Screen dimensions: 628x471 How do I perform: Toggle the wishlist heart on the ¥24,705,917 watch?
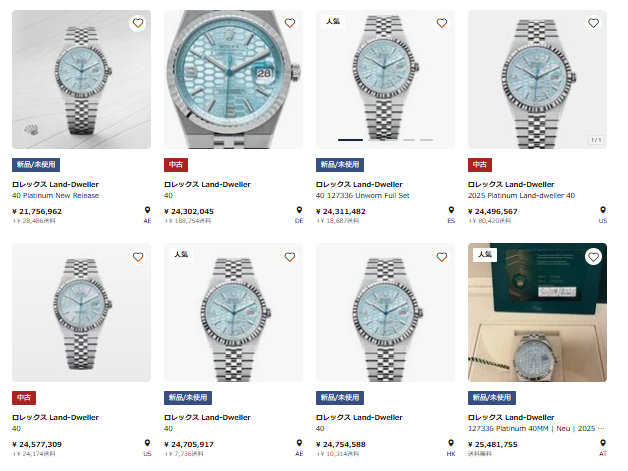tap(290, 256)
